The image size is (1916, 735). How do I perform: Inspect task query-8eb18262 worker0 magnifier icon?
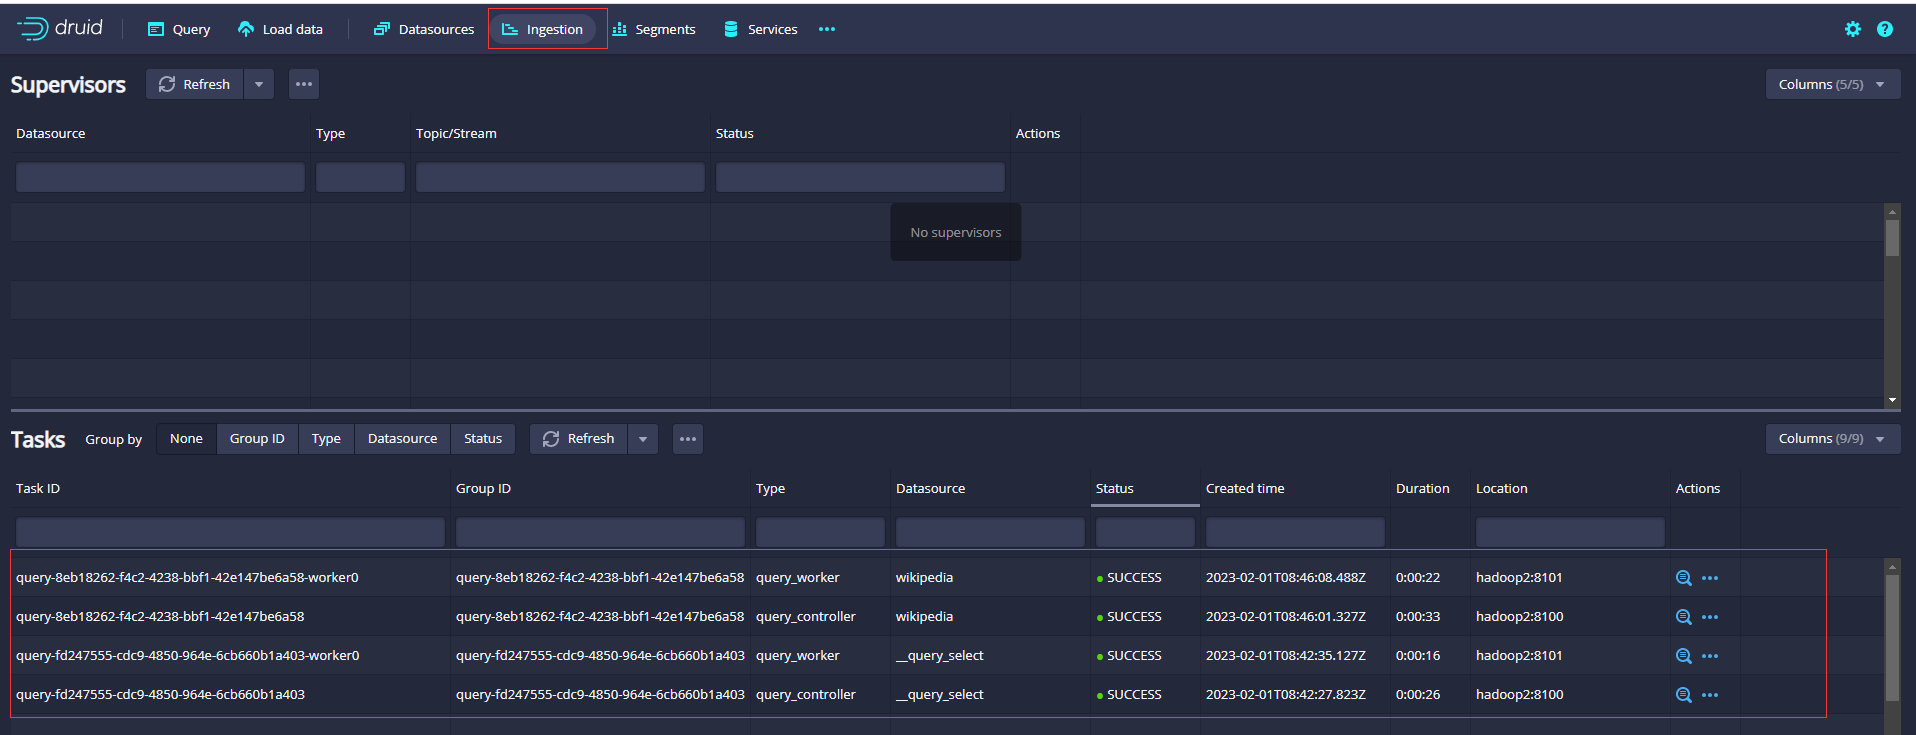(1684, 578)
